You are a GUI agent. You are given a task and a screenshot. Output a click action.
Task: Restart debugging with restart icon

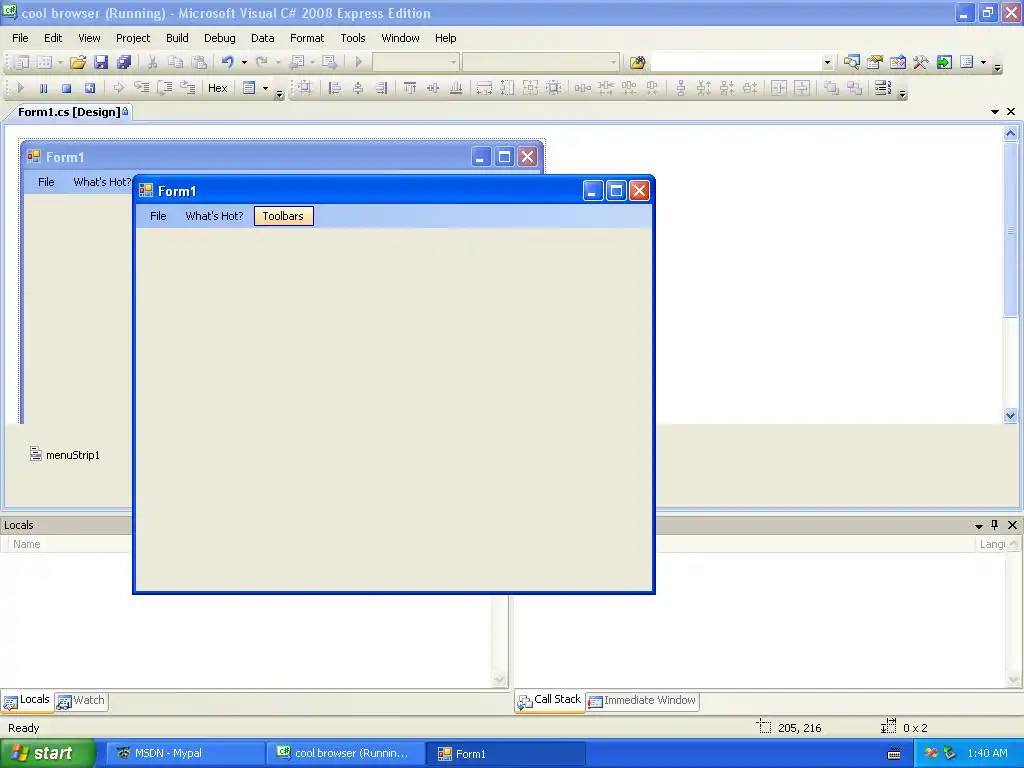pos(89,88)
